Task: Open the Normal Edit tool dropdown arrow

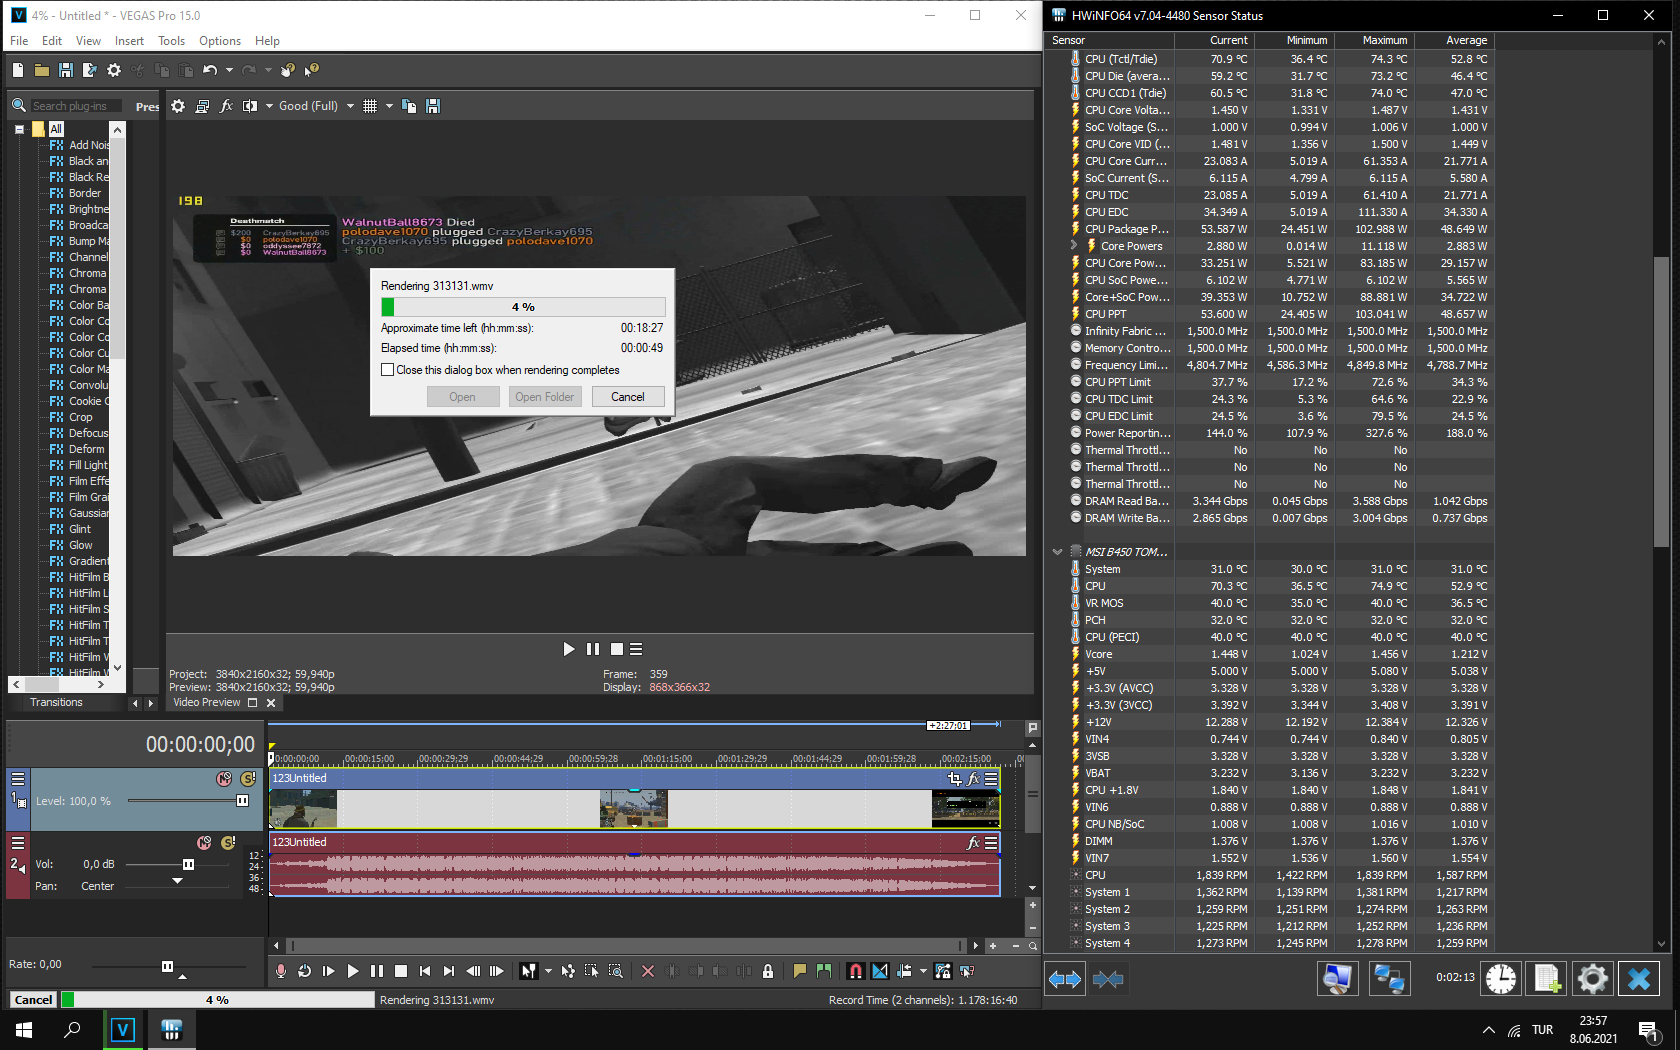Action: (x=548, y=971)
